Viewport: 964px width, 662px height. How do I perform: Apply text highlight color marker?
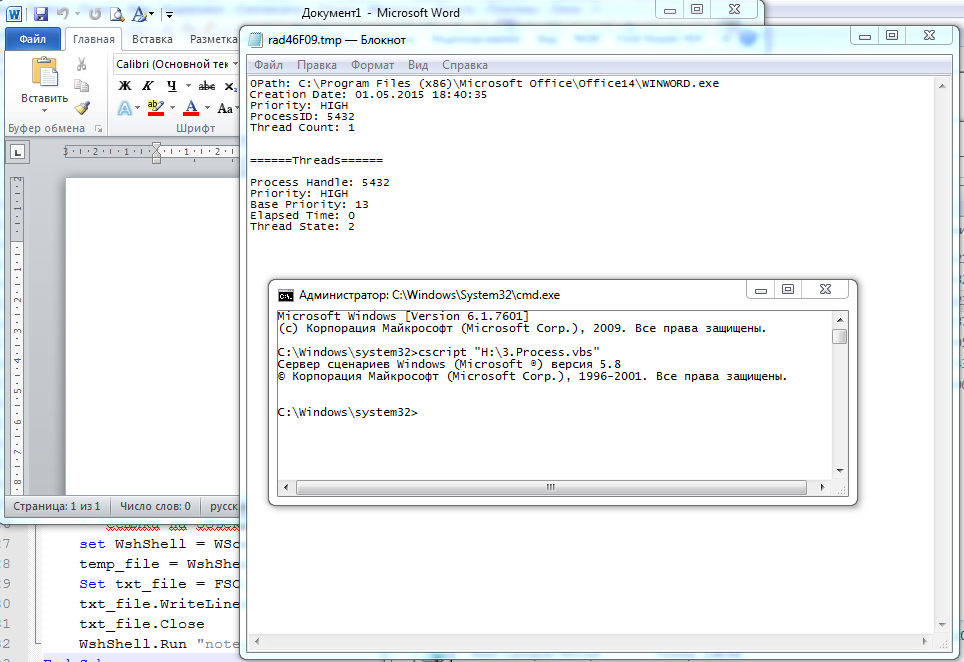pos(156,108)
